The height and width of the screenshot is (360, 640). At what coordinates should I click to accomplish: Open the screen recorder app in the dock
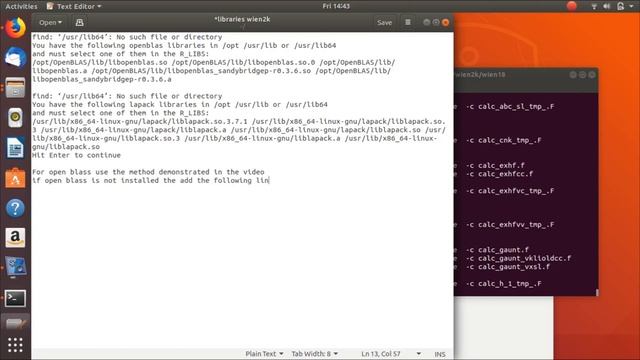point(15,267)
